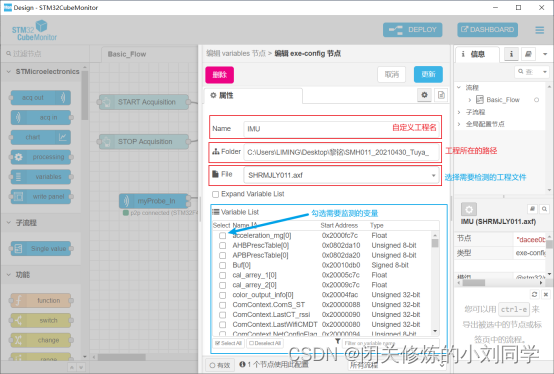Click the variables palette node

tap(41, 177)
